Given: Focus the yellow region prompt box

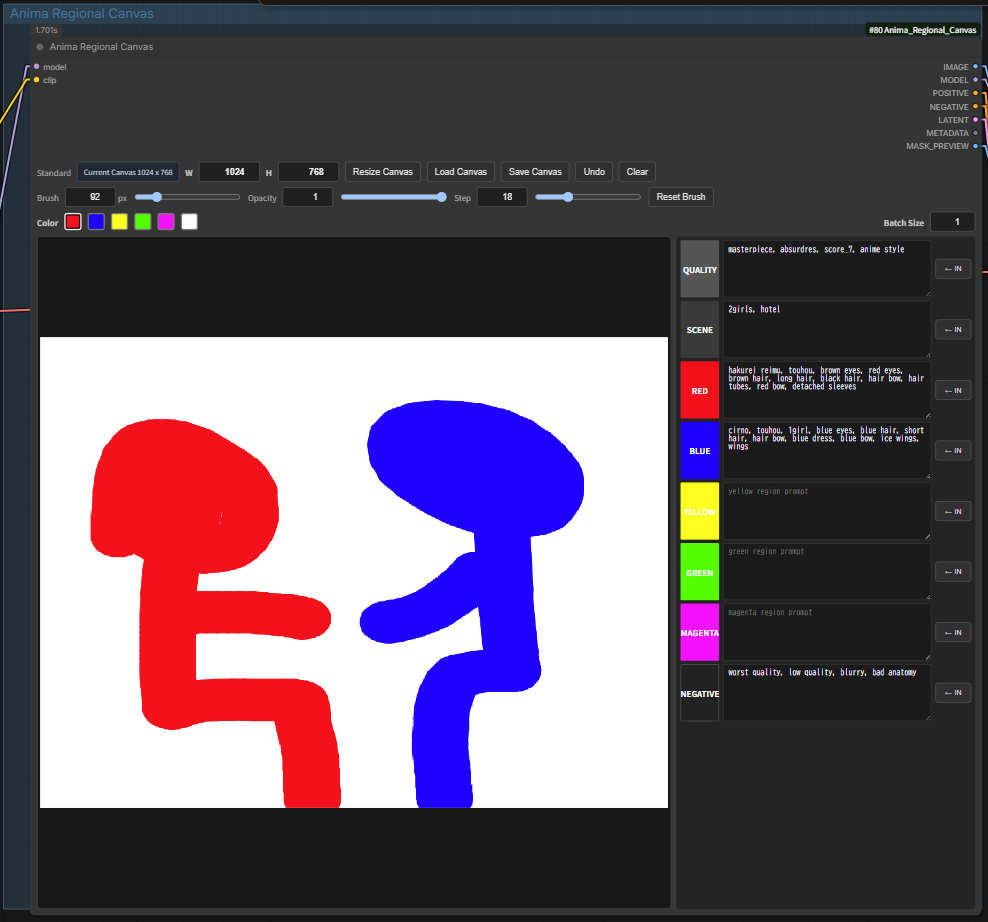Looking at the screenshot, I should point(827,511).
